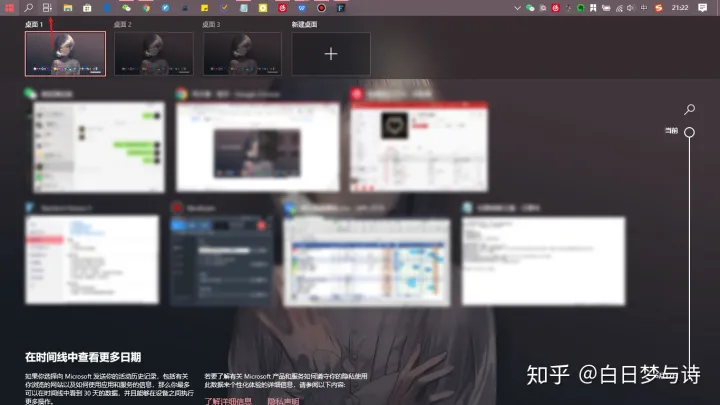Click the 当前 timeline circle marker
This screenshot has width=720, height=405.
[x=689, y=132]
